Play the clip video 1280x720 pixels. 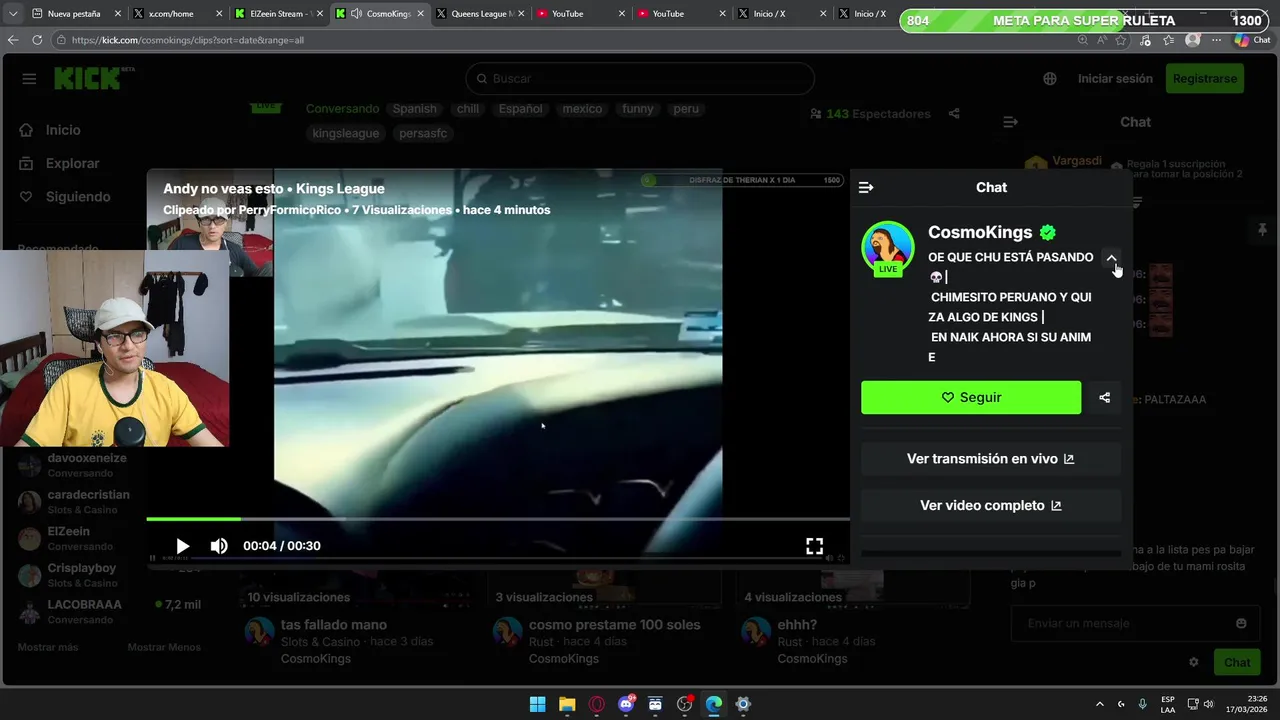coord(182,546)
